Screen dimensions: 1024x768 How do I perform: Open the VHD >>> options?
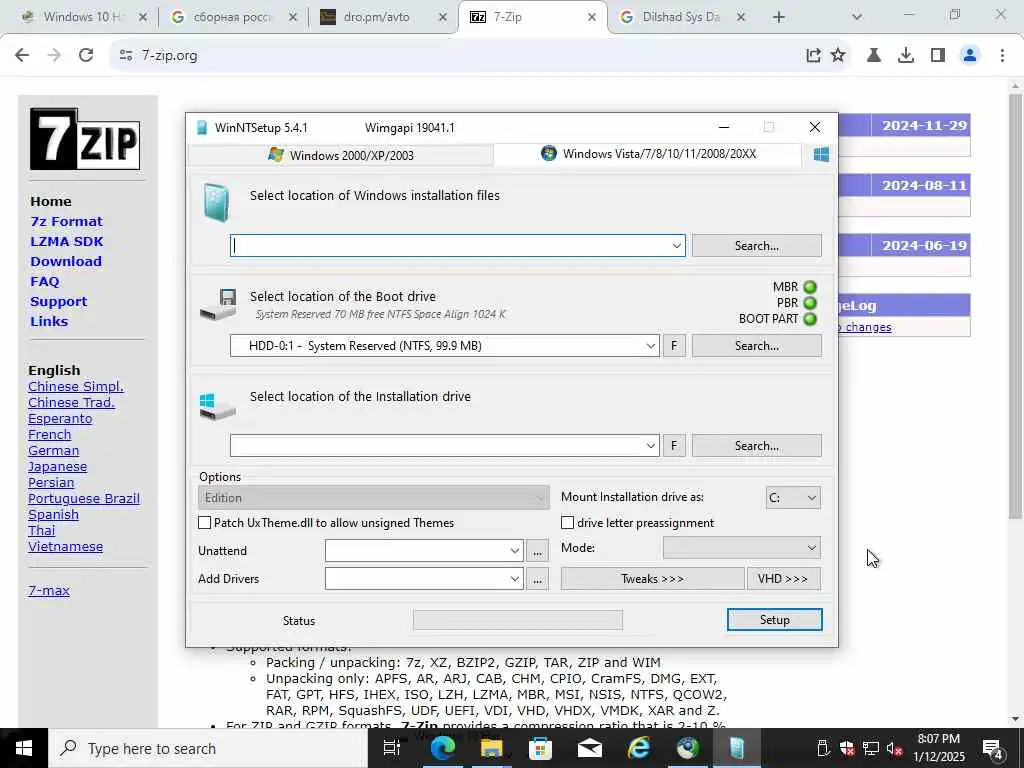click(783, 579)
